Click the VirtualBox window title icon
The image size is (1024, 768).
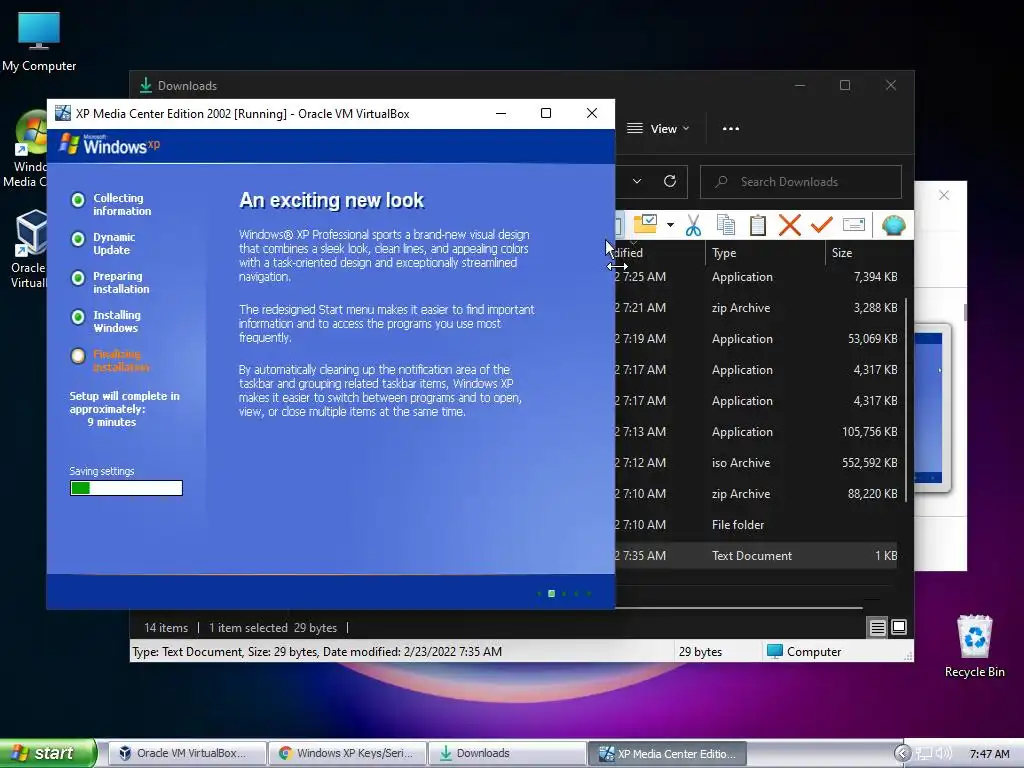63,113
